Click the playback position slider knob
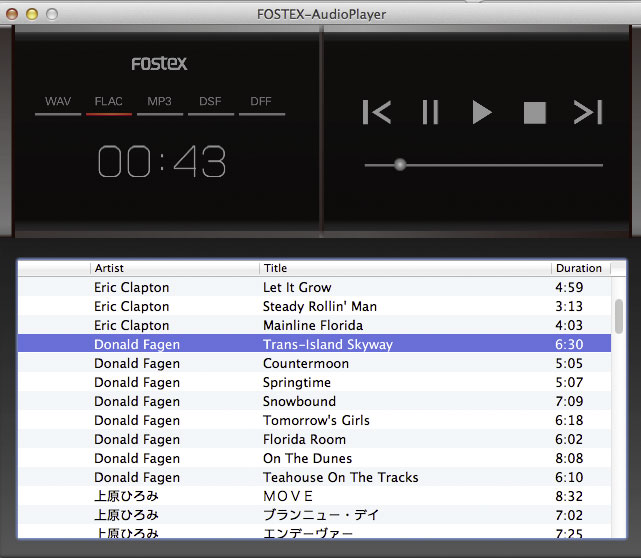 [x=400, y=165]
